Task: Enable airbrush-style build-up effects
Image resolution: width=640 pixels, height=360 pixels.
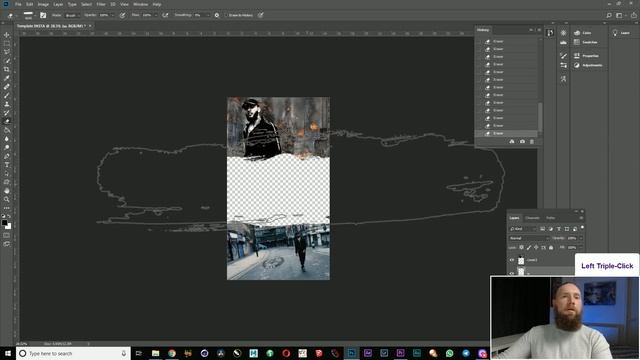Action: [x=165, y=15]
